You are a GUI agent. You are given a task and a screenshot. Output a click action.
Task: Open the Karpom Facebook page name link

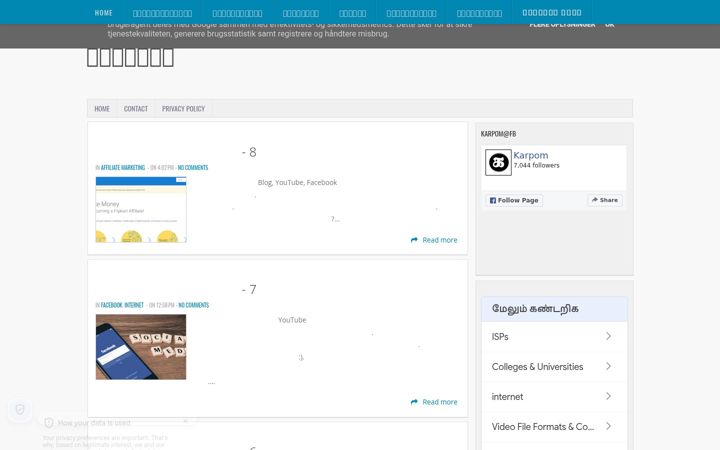[531, 155]
